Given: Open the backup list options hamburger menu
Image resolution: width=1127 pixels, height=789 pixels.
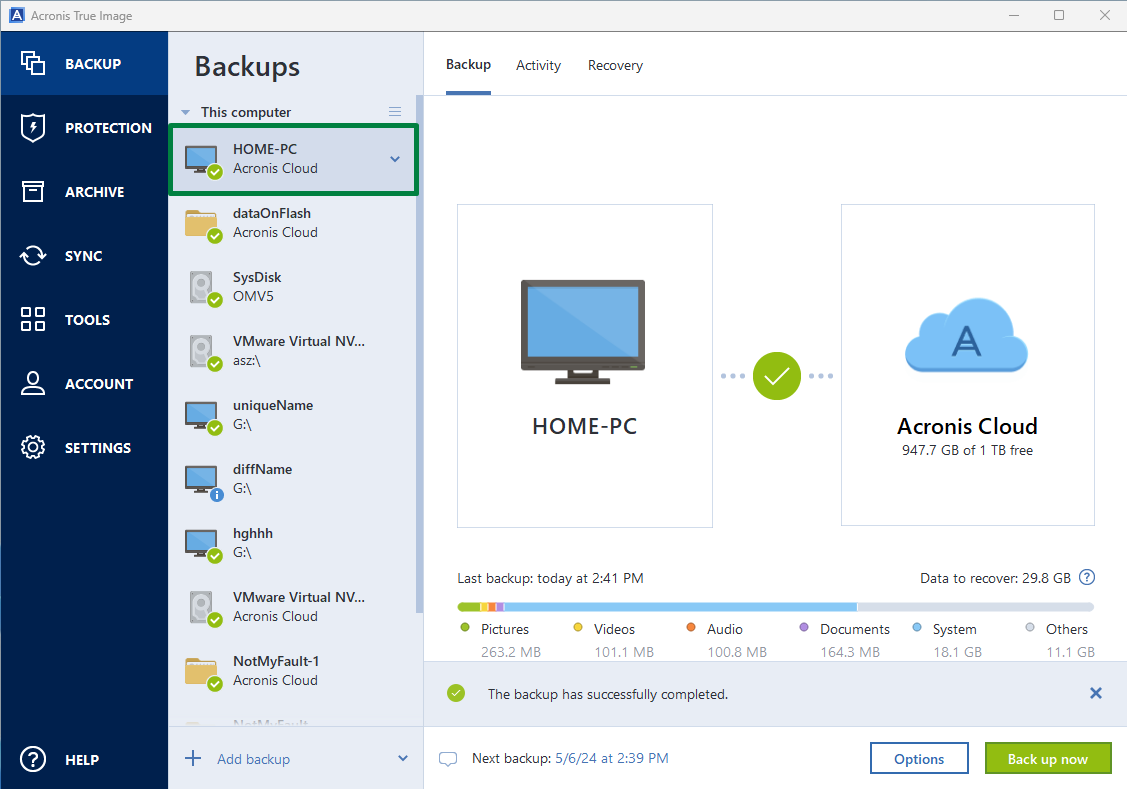Looking at the screenshot, I should [x=394, y=112].
